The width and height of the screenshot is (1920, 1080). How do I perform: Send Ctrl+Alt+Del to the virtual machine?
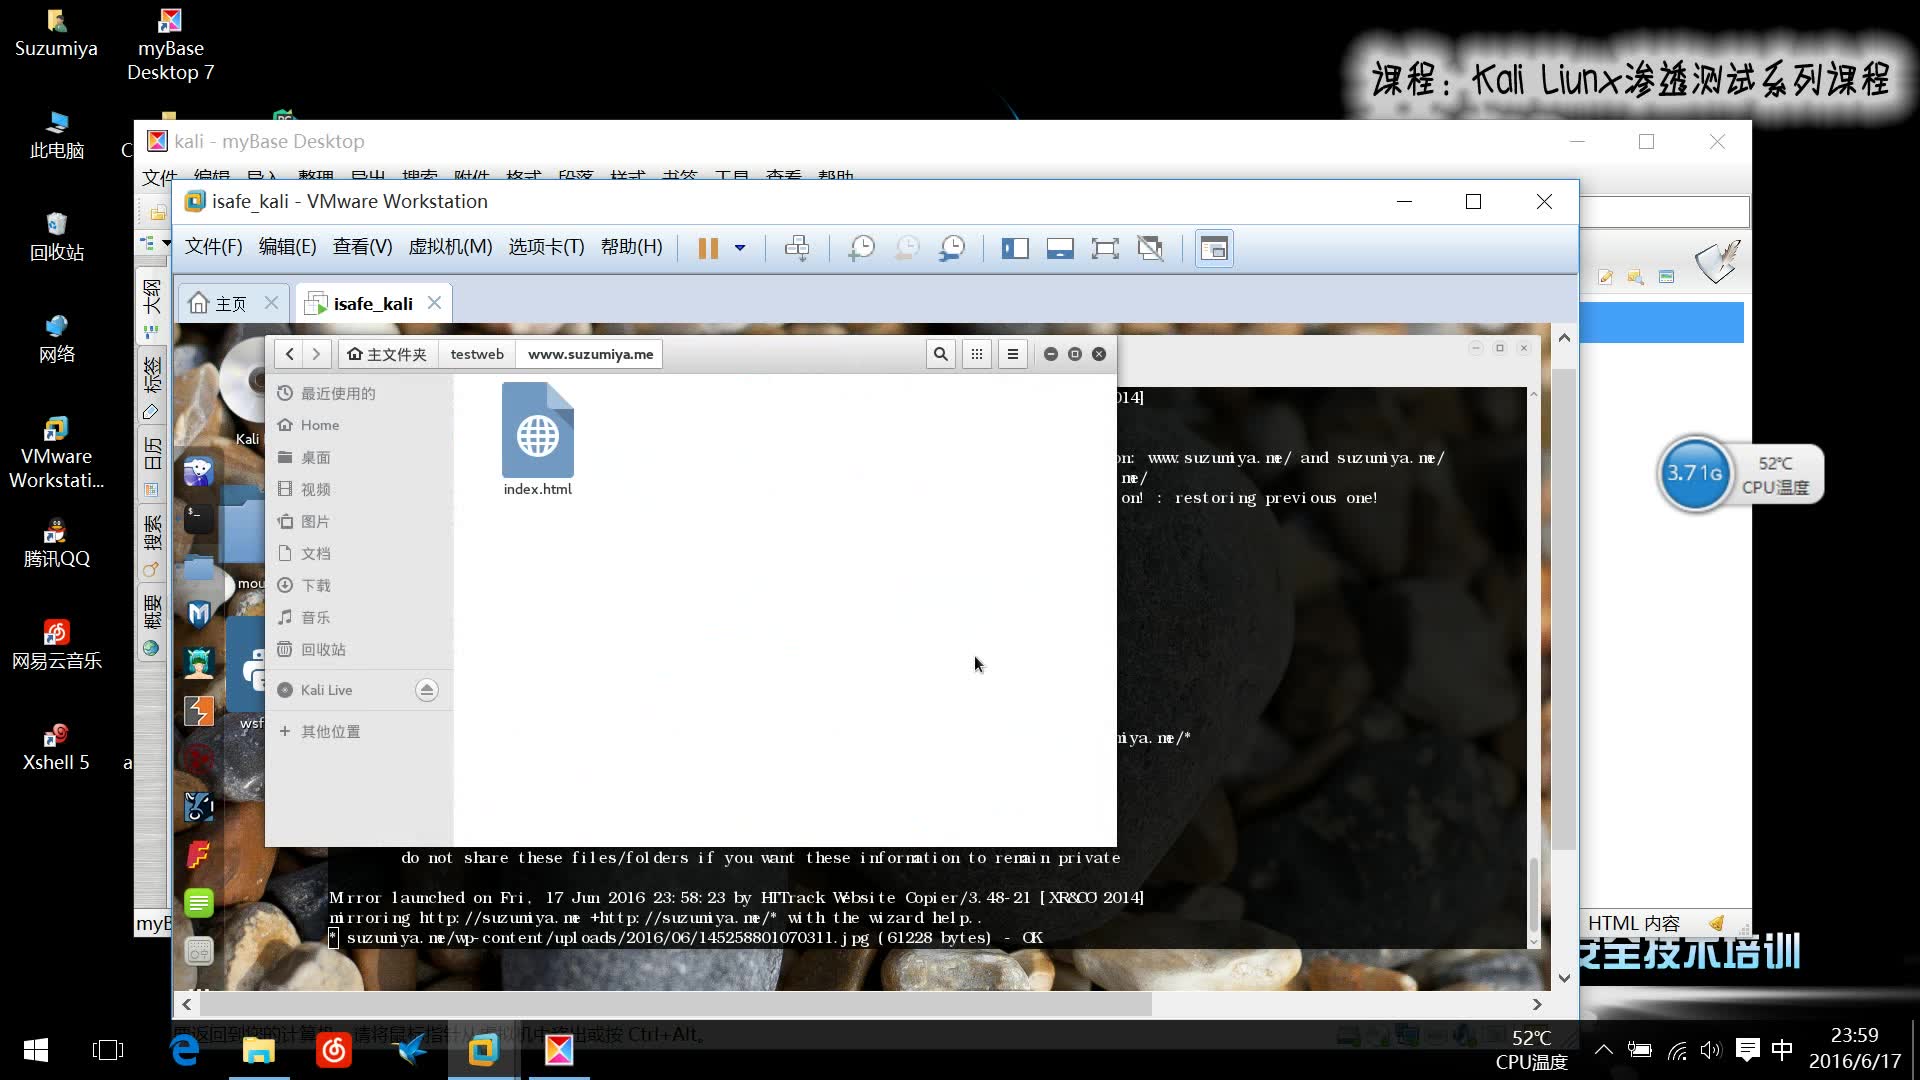pos(797,248)
